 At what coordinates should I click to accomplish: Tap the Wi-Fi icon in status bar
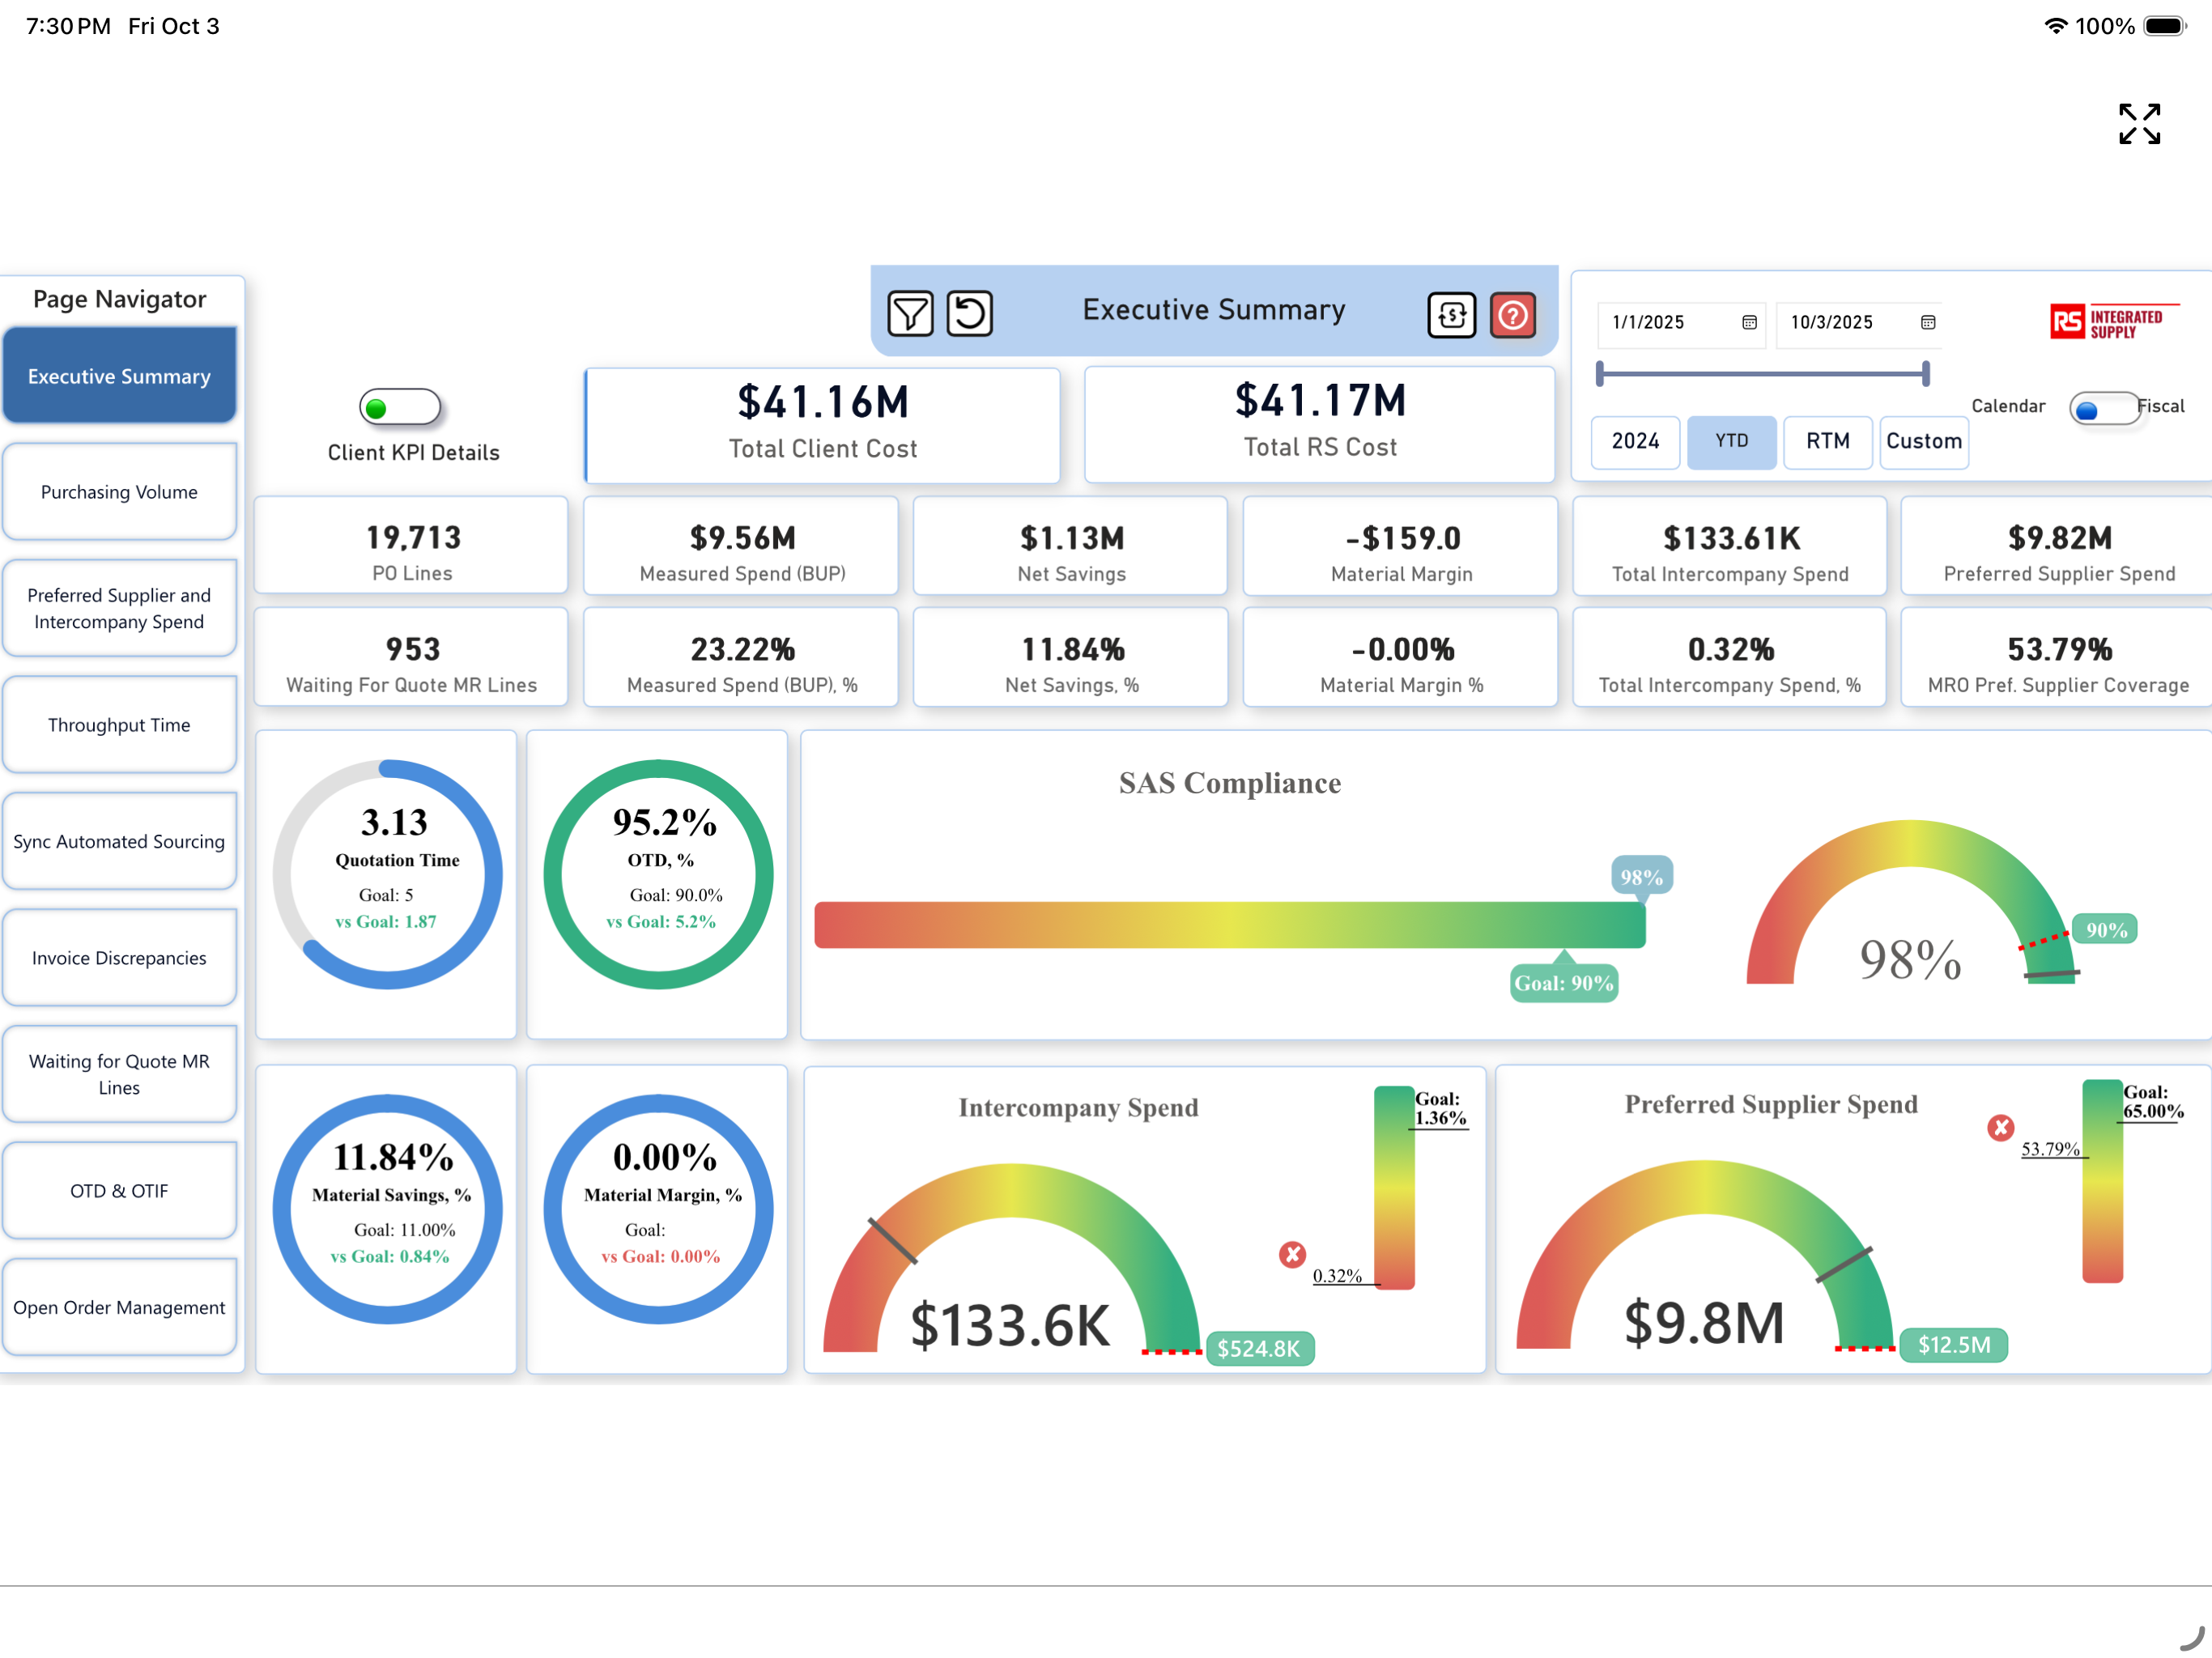pos(2055,26)
